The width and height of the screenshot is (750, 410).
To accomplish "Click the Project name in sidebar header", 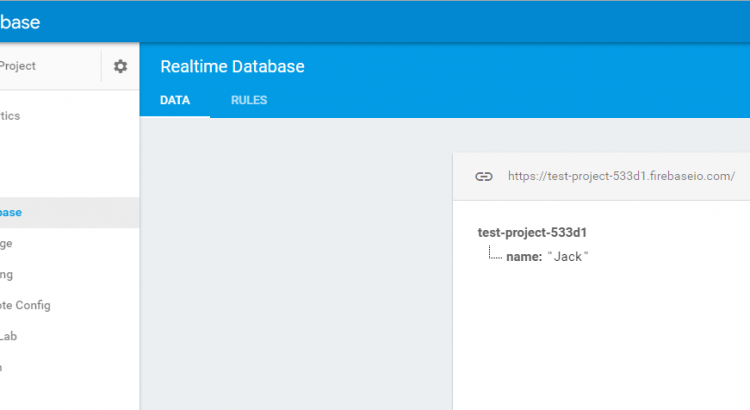I will pos(18,66).
